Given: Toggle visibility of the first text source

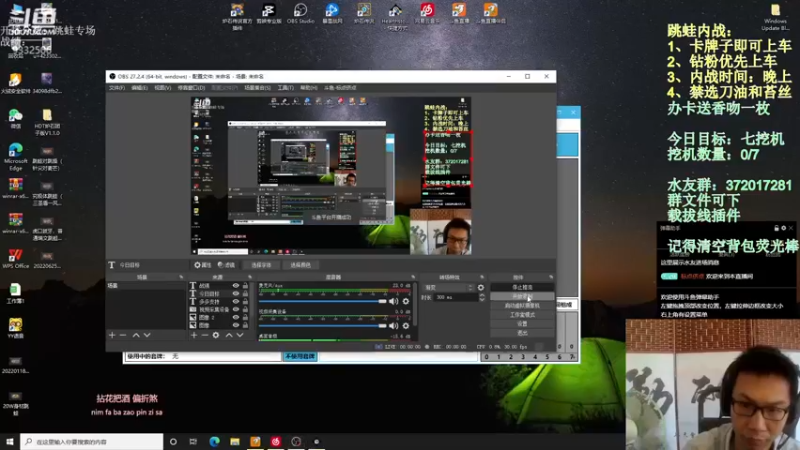Looking at the screenshot, I should pos(236,286).
